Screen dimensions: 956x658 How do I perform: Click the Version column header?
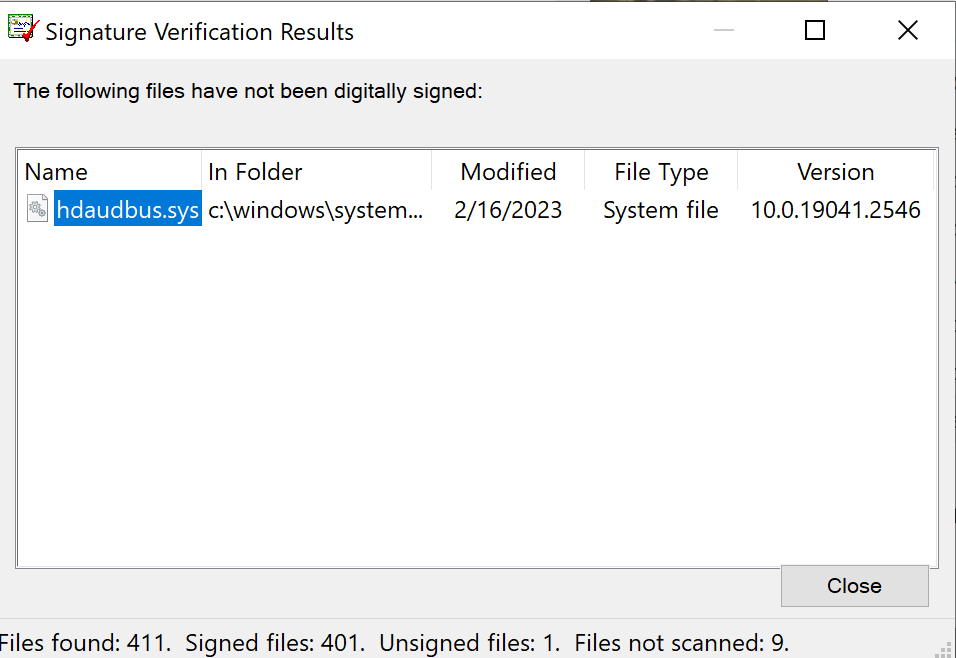835,172
